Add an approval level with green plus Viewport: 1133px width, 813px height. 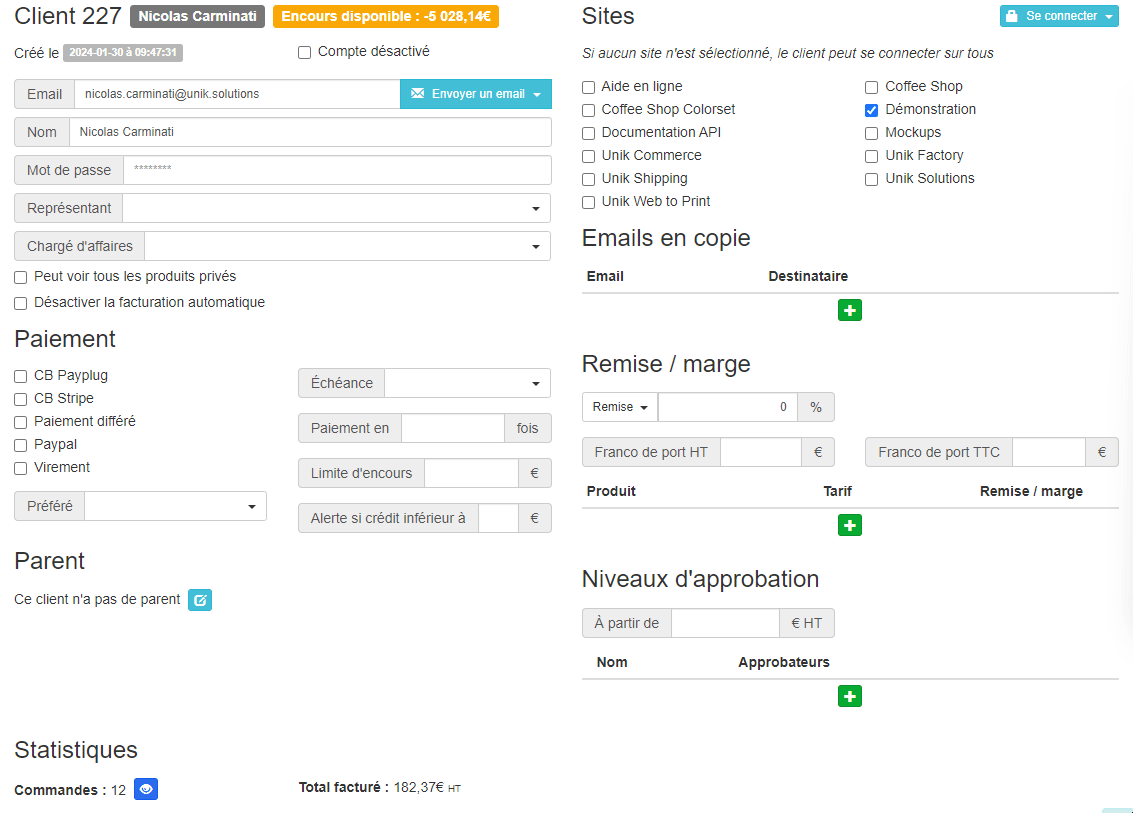tap(849, 697)
